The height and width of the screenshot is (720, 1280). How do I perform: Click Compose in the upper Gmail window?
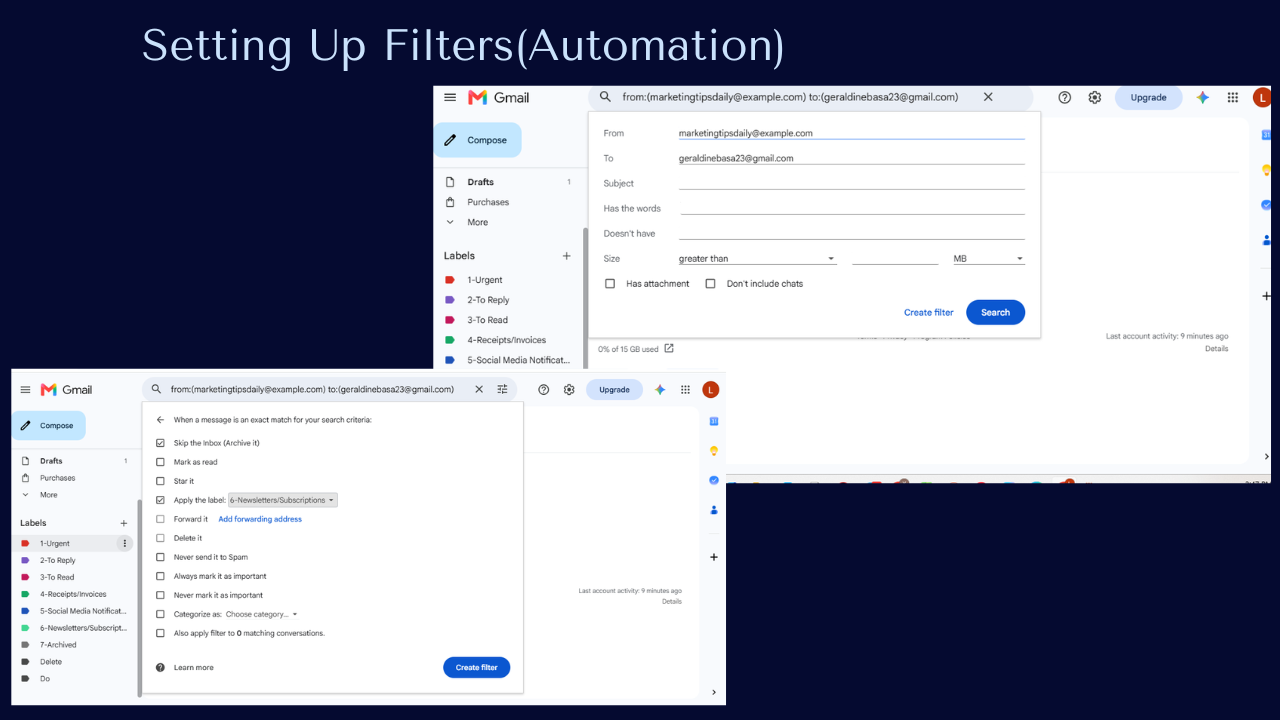pos(478,140)
